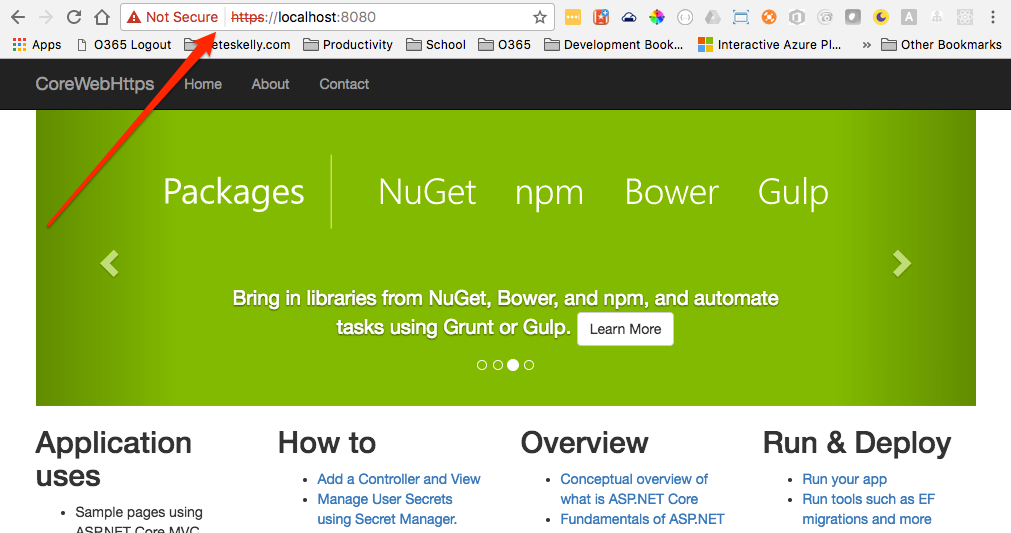This screenshot has width=1011, height=533.
Task: Click the Not Secure label
Action: 182,17
